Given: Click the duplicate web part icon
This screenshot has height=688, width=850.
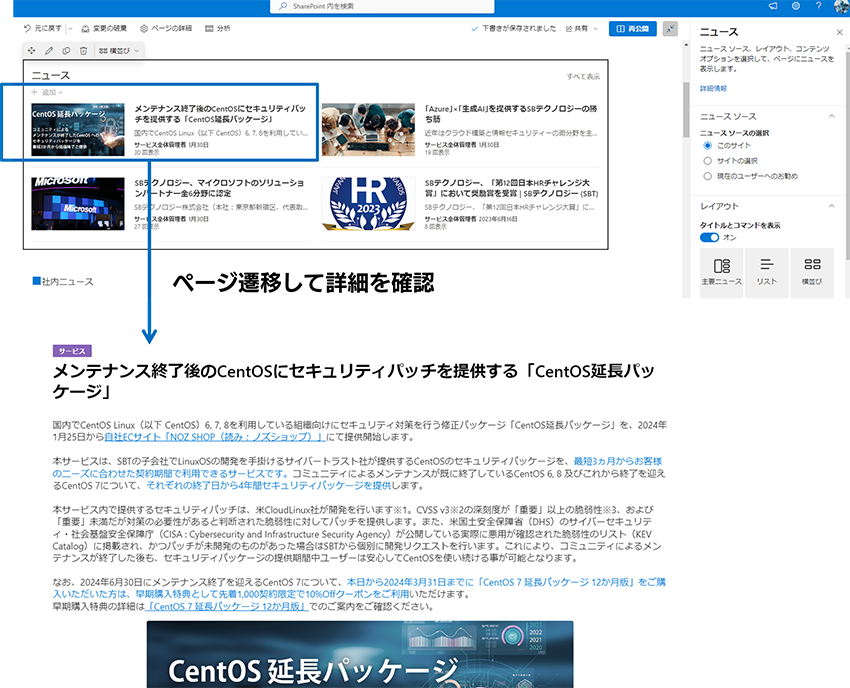Looking at the screenshot, I should click(66, 50).
